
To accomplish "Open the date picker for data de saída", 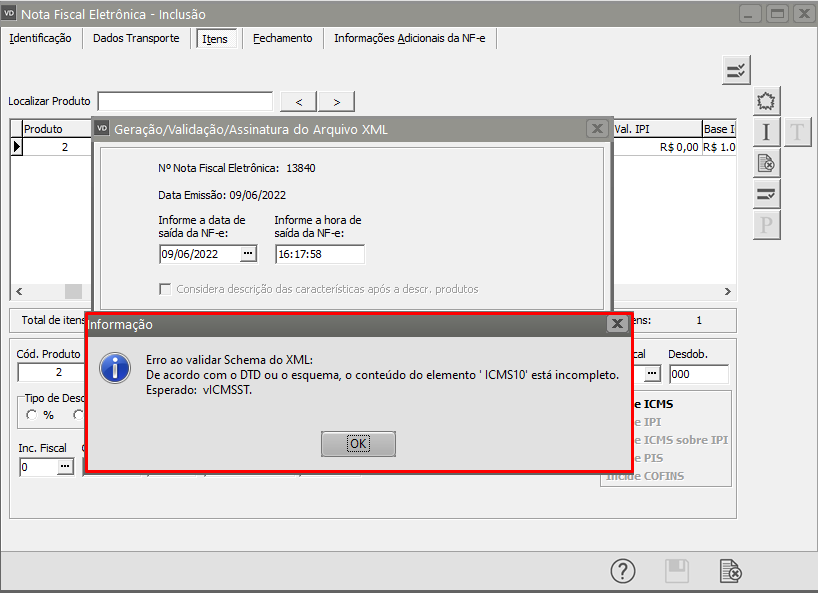I will click(x=248, y=254).
